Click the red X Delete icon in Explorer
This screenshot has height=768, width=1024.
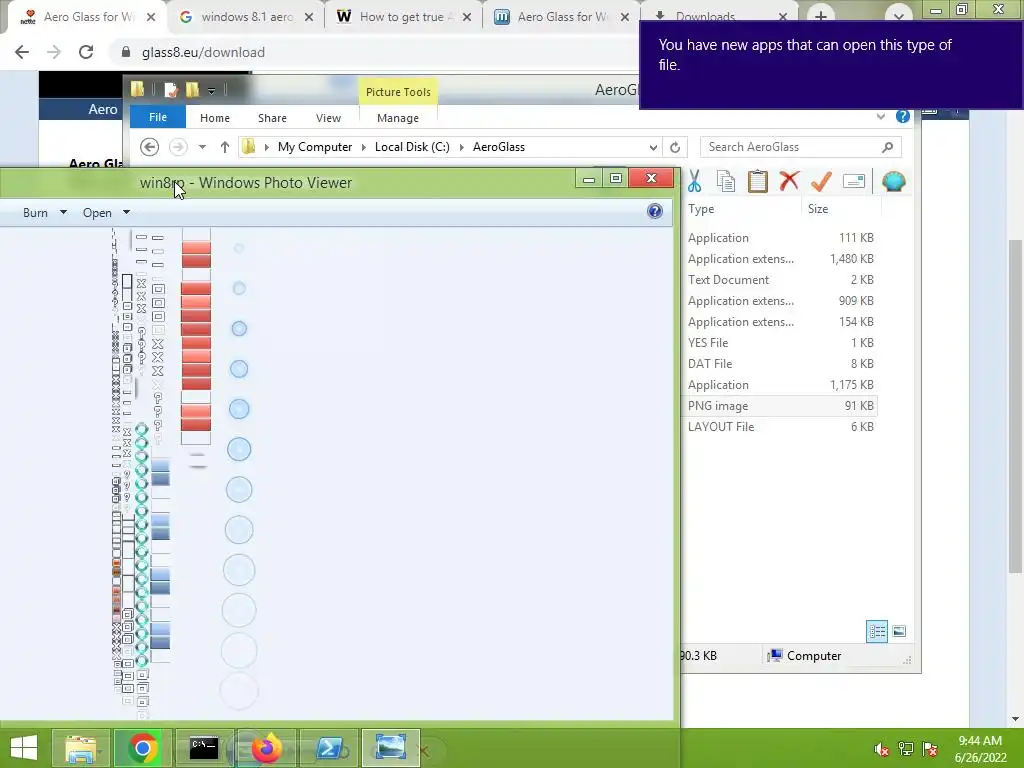click(x=789, y=180)
